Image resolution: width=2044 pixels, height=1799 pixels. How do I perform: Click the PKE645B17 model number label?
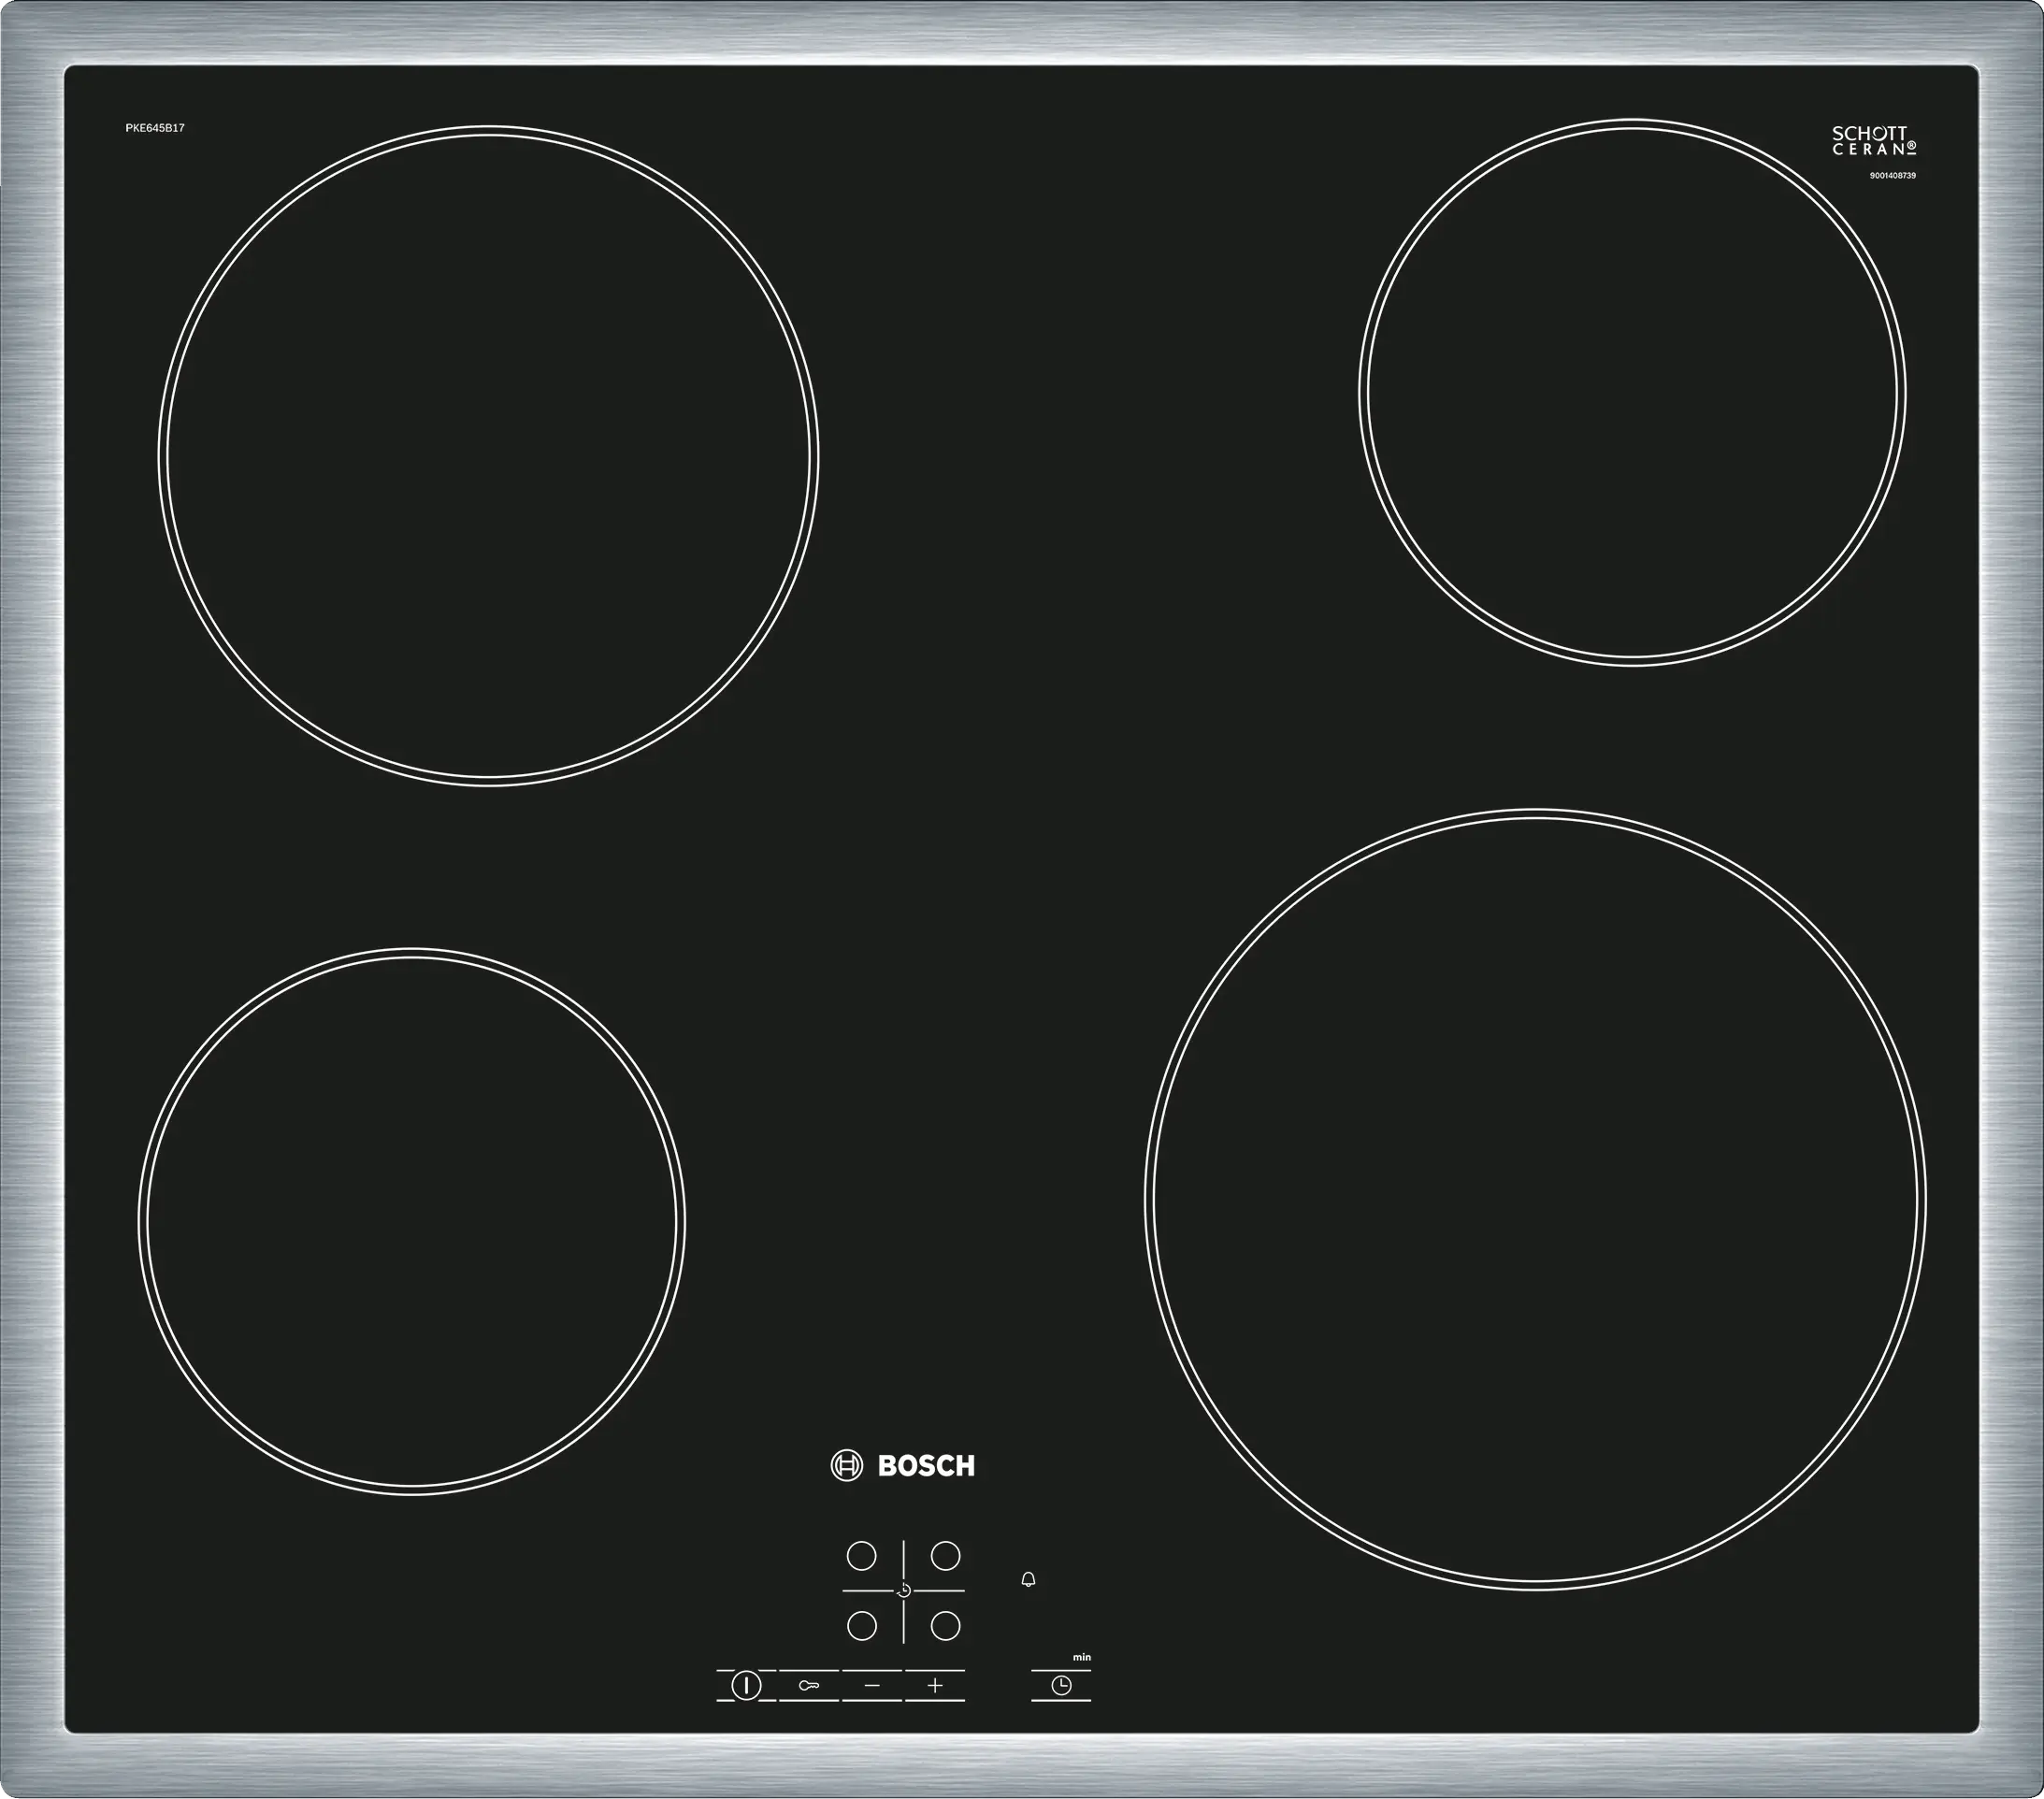coord(155,128)
